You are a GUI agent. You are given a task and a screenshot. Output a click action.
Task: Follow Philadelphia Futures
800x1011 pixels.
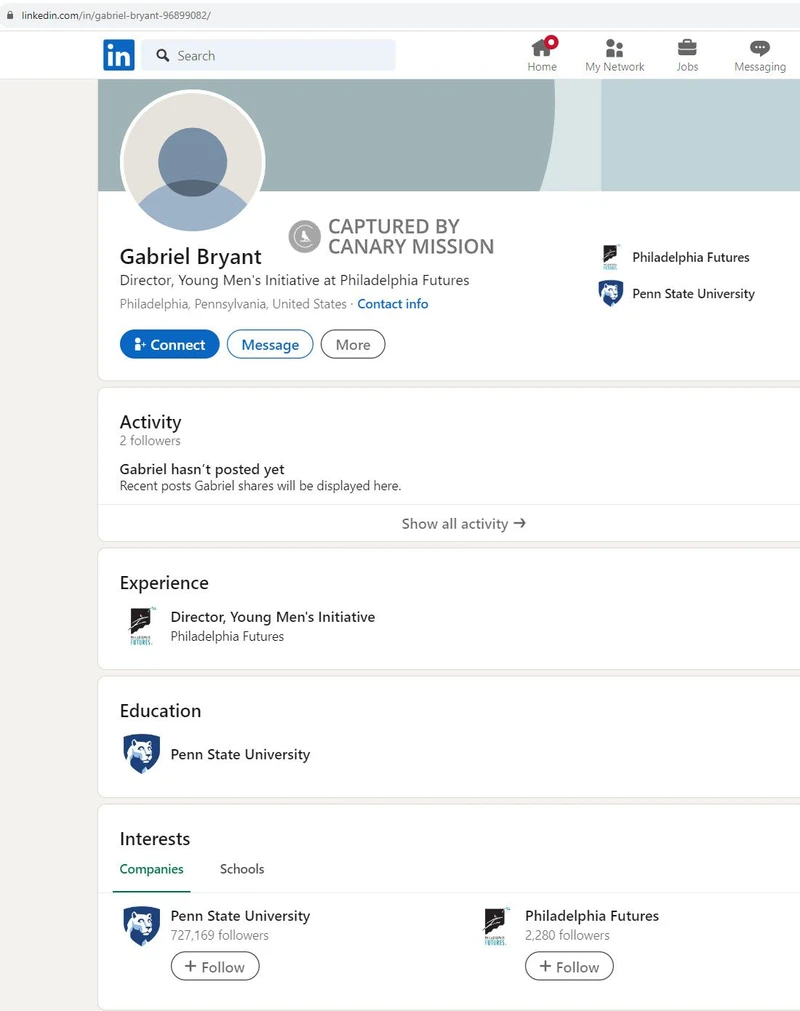click(x=569, y=967)
